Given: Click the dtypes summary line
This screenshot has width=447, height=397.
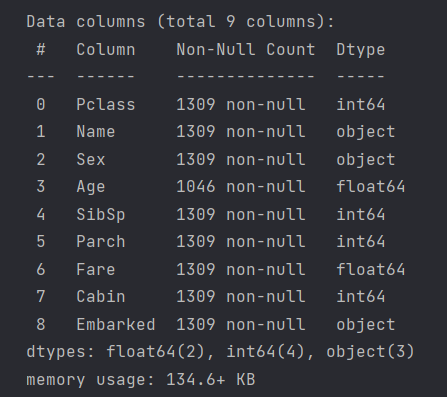Looking at the screenshot, I should click(220, 352).
